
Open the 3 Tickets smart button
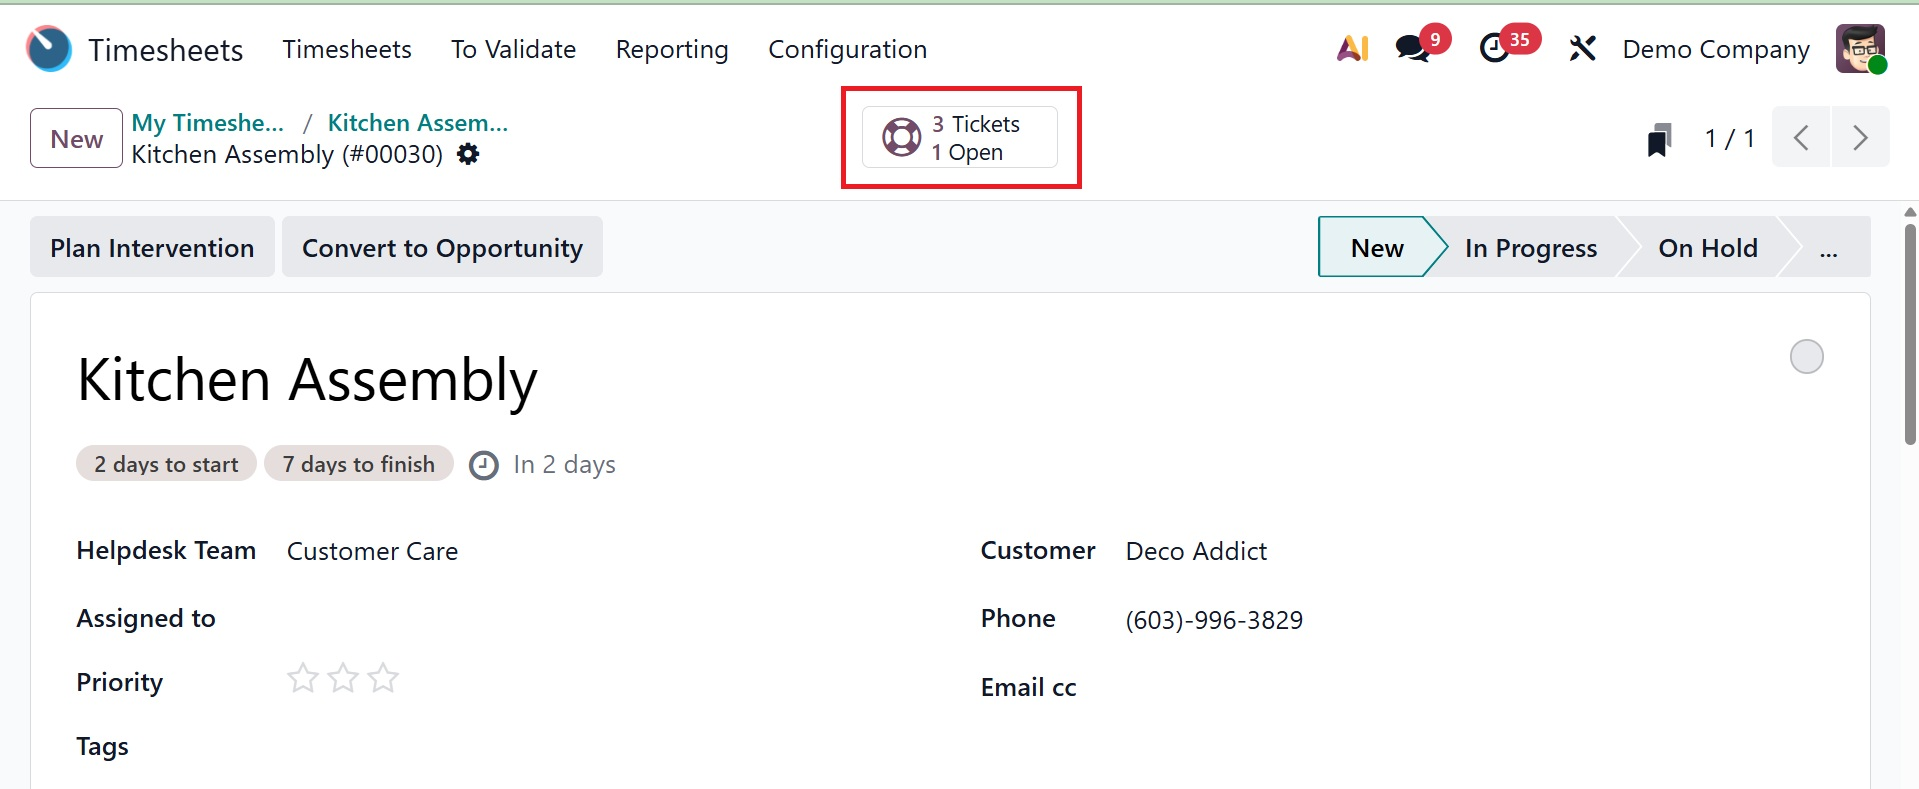point(960,138)
